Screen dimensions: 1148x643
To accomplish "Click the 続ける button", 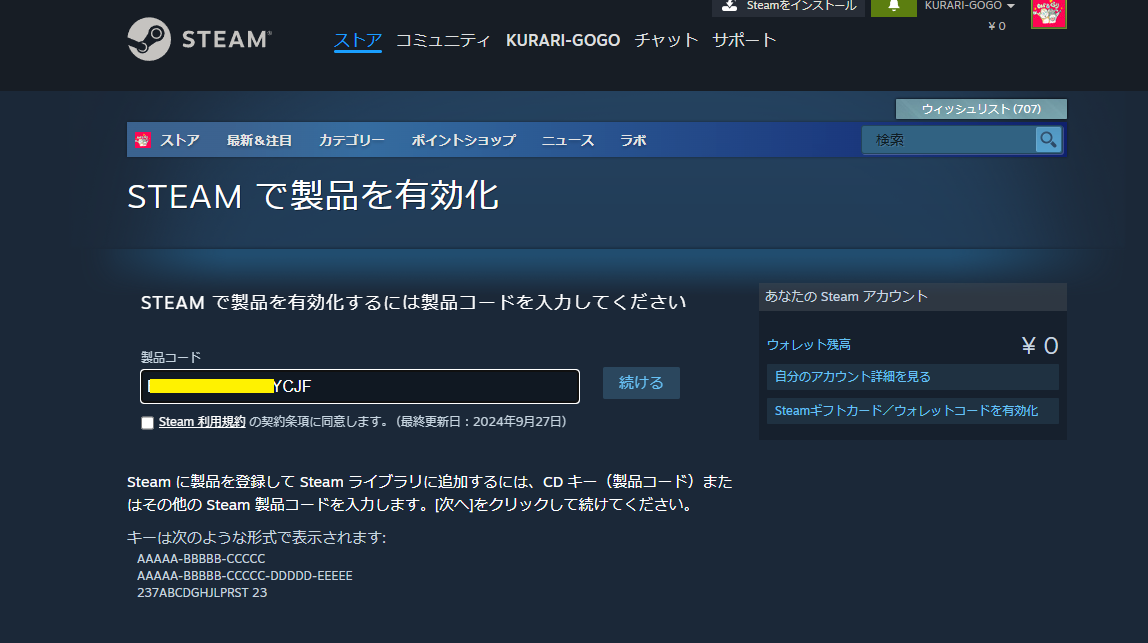I will coord(641,383).
